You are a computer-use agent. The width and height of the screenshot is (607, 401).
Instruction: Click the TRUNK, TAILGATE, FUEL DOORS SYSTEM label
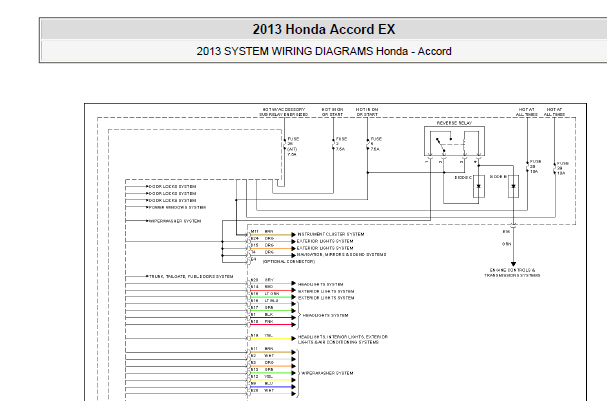191,276
